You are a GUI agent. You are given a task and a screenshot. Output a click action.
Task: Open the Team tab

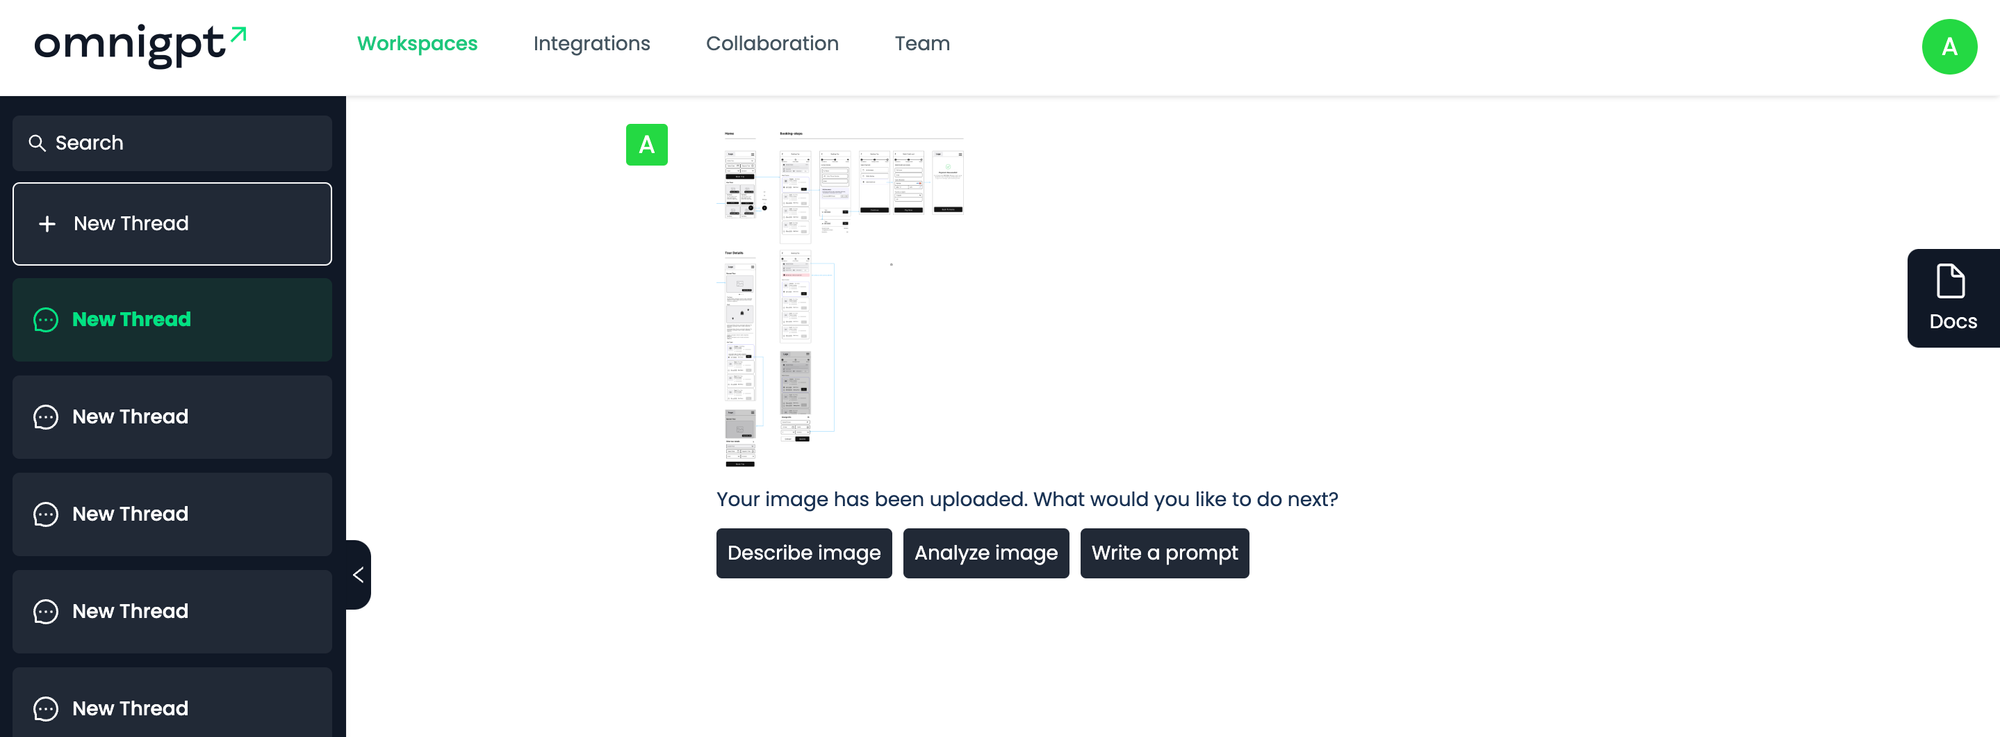[922, 44]
